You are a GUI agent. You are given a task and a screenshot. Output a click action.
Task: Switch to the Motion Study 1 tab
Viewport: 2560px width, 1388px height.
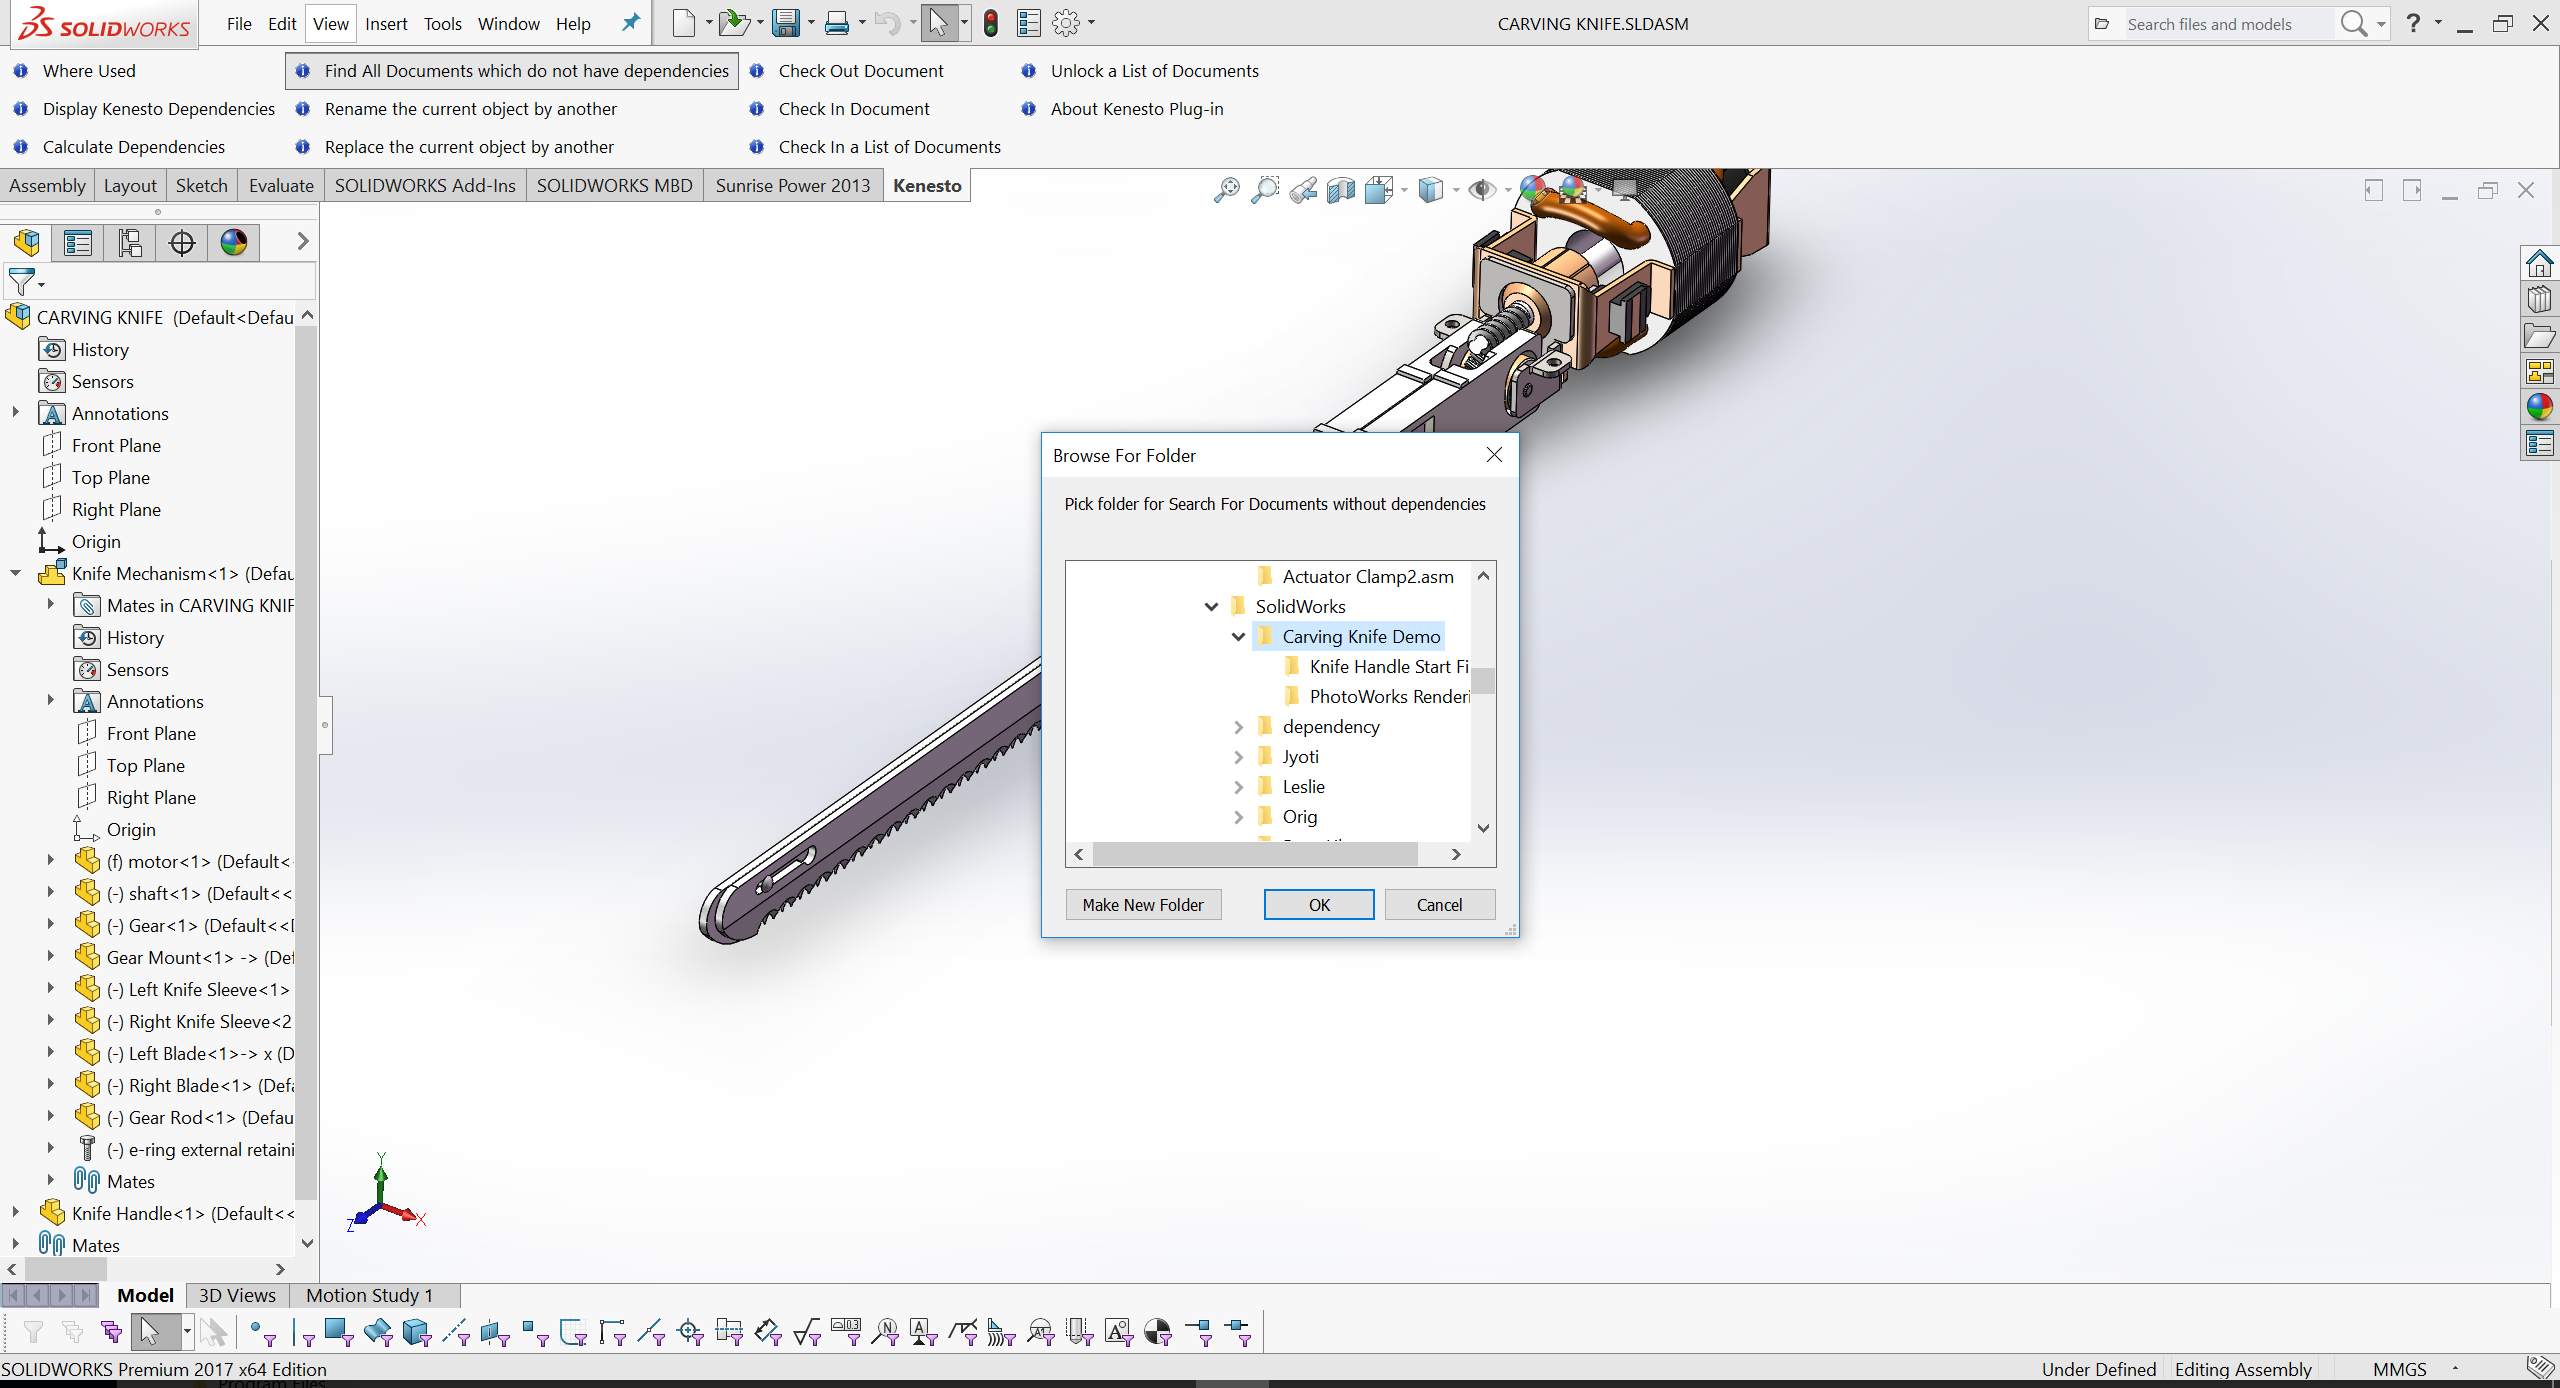[370, 1295]
